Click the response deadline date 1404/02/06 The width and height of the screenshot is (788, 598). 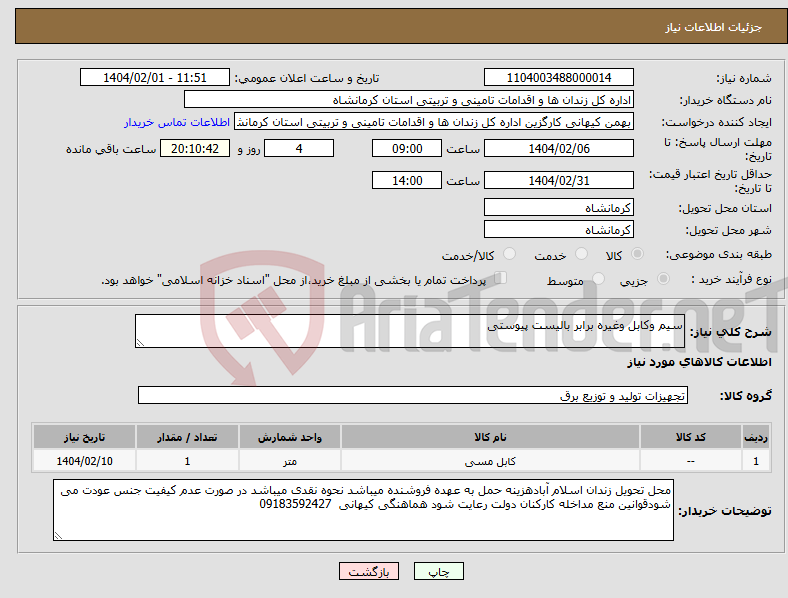coord(558,148)
